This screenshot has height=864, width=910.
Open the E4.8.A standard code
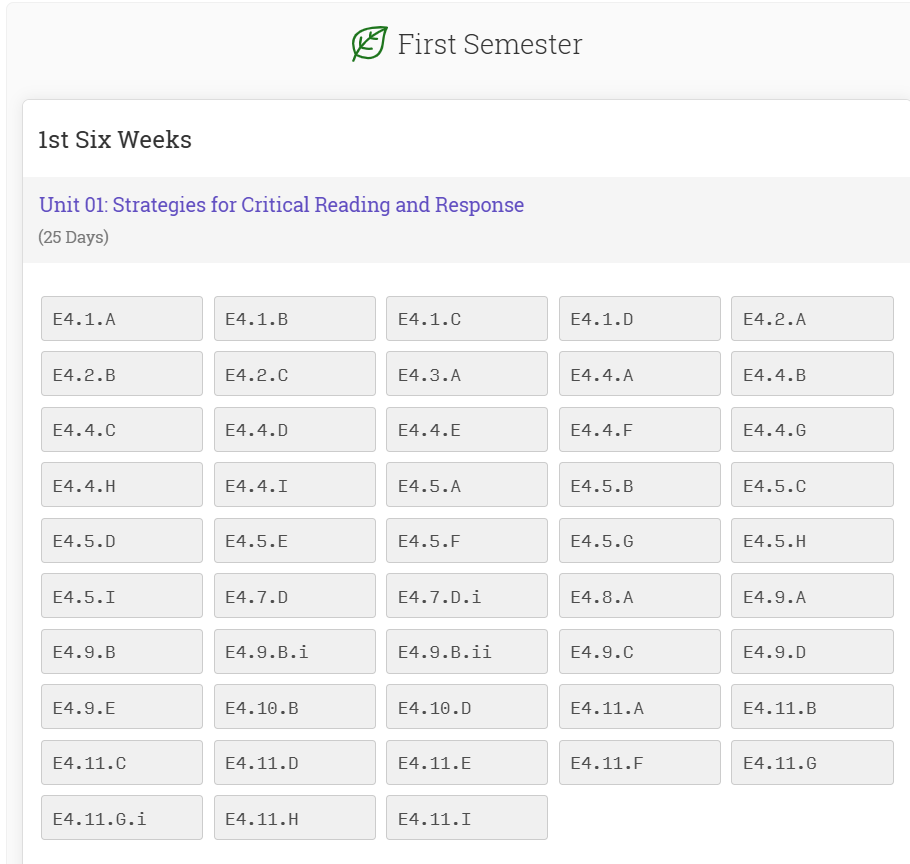(640, 597)
